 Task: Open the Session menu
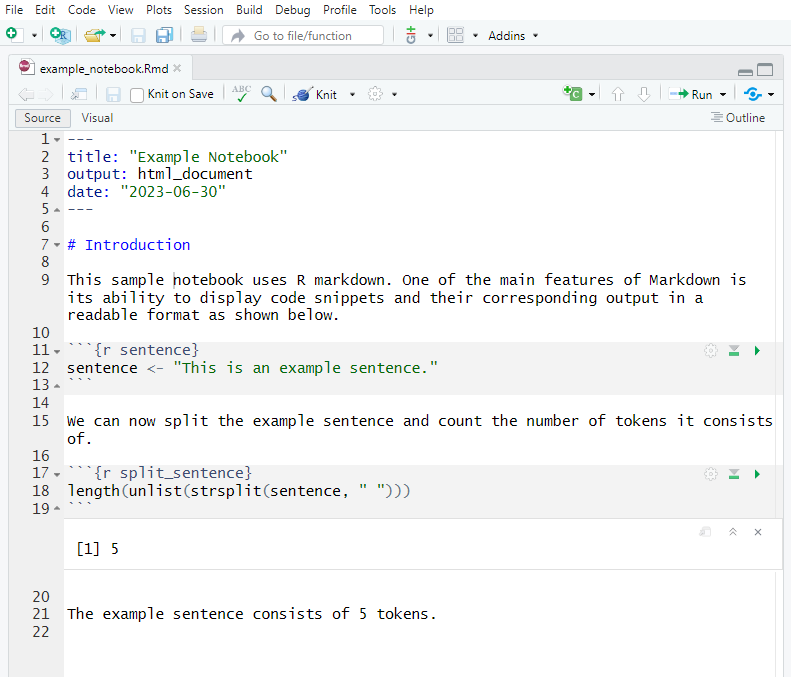[x=204, y=10]
